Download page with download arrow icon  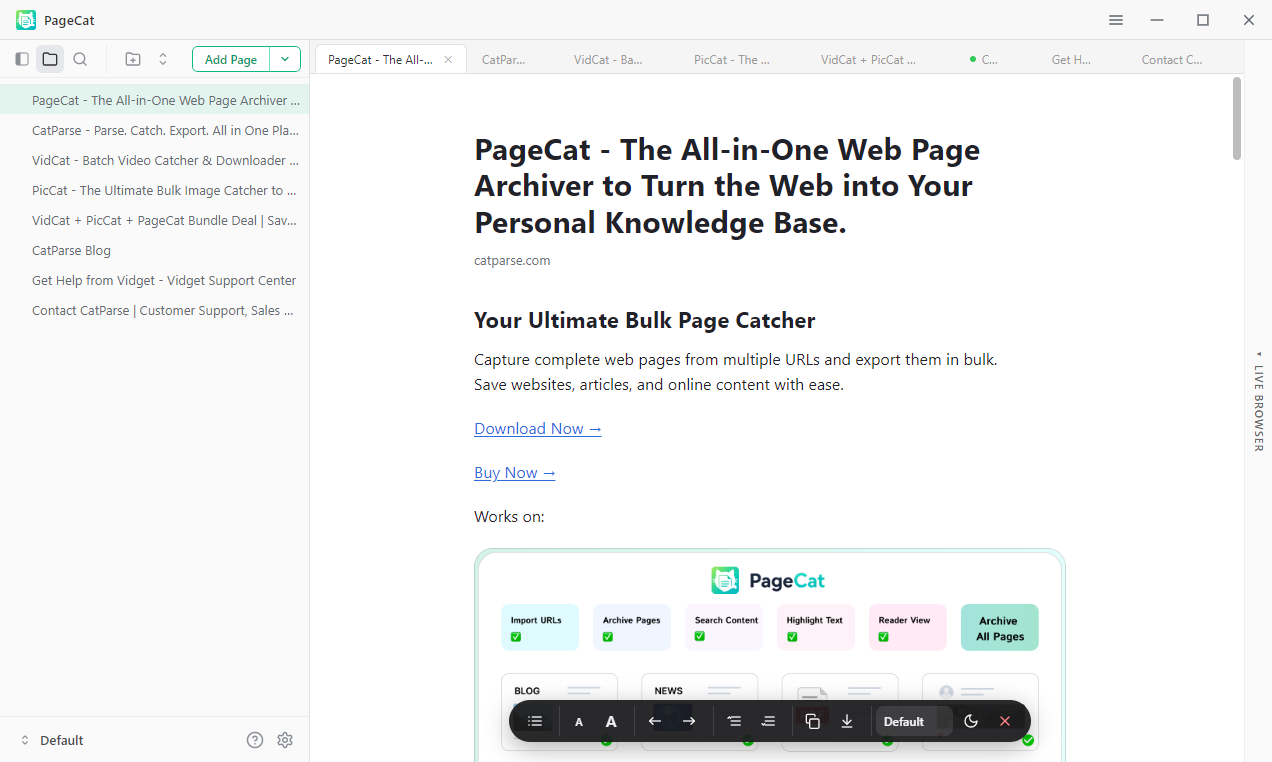pyautogui.click(x=847, y=721)
